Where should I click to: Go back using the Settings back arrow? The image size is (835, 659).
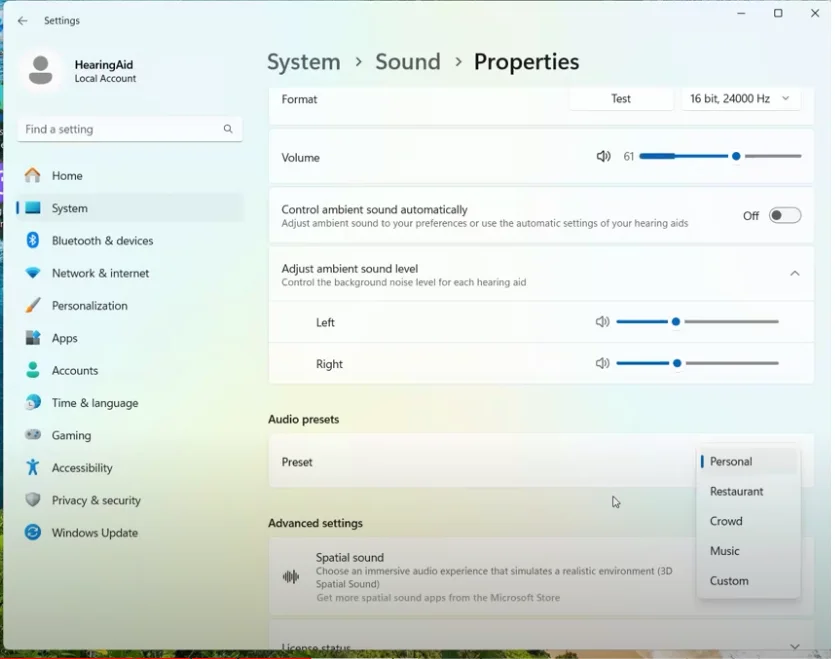[x=22, y=21]
